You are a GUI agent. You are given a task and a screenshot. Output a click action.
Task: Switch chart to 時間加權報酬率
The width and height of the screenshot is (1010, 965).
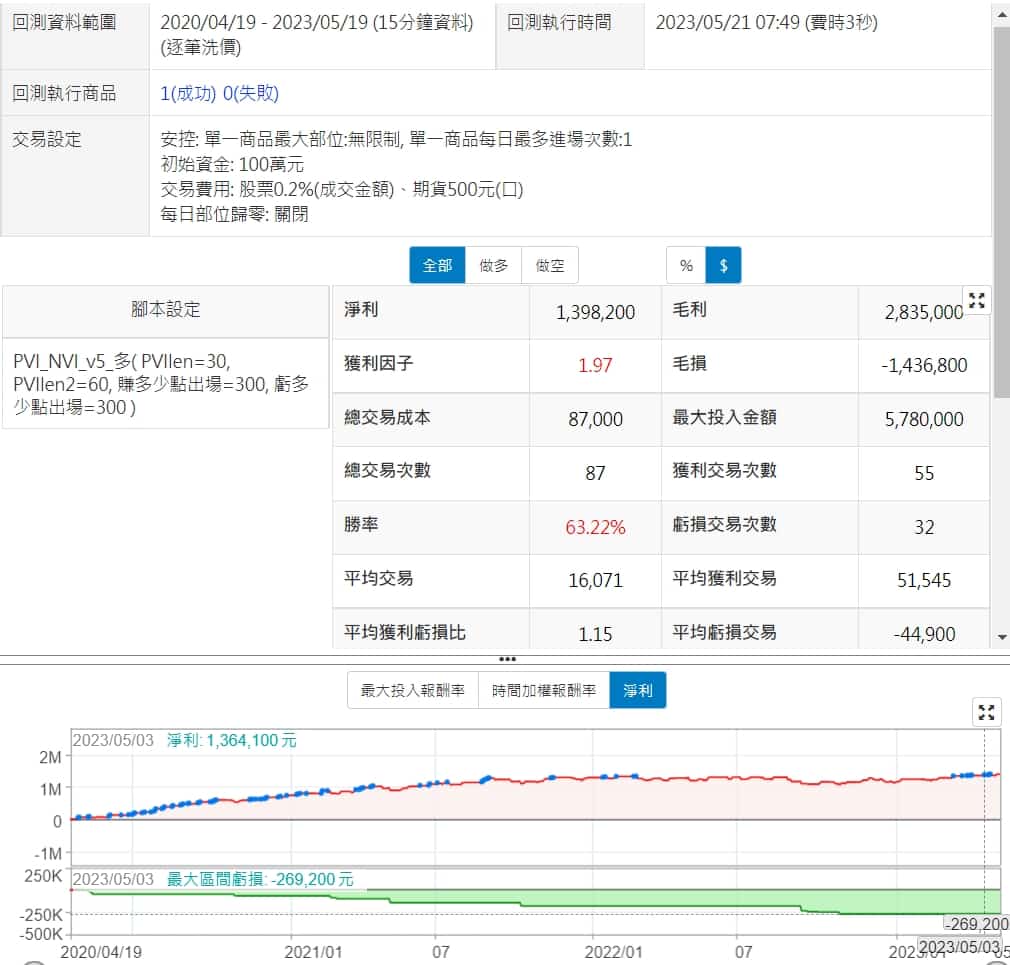click(x=543, y=690)
